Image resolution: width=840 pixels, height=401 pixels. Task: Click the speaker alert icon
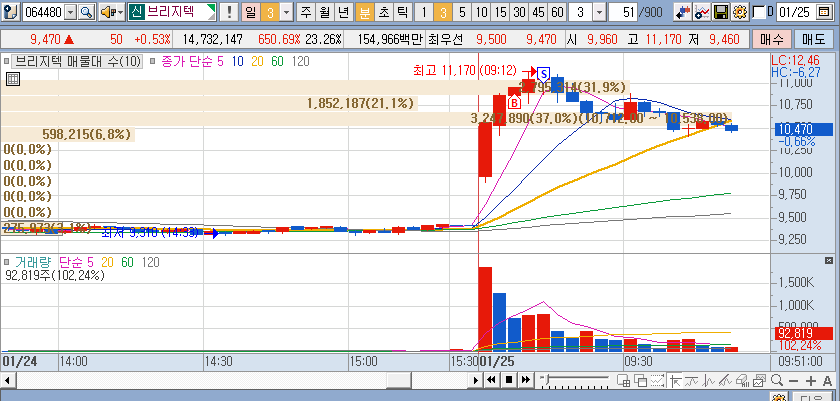[107, 12]
